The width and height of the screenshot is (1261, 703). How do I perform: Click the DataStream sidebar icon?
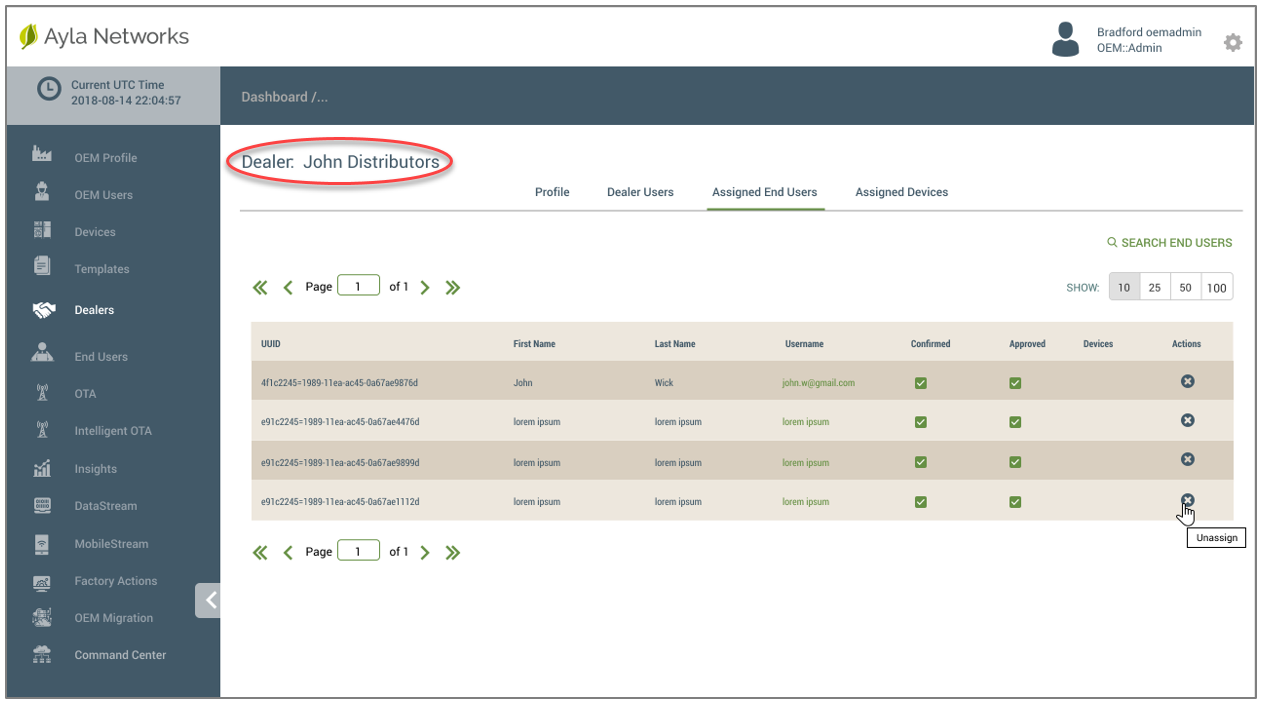click(42, 505)
